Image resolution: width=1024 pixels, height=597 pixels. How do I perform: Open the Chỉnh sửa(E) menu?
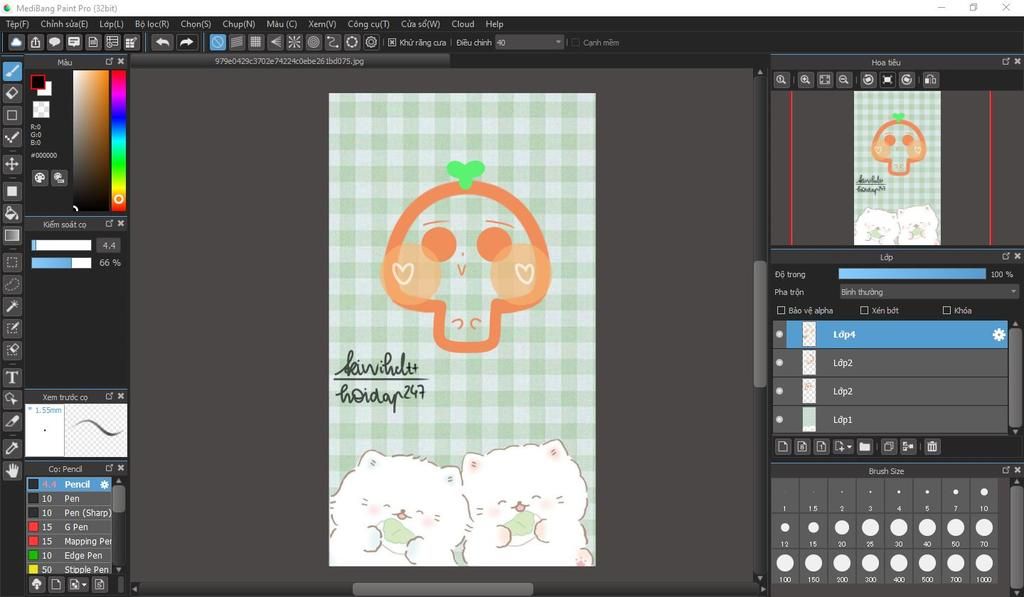(64, 24)
